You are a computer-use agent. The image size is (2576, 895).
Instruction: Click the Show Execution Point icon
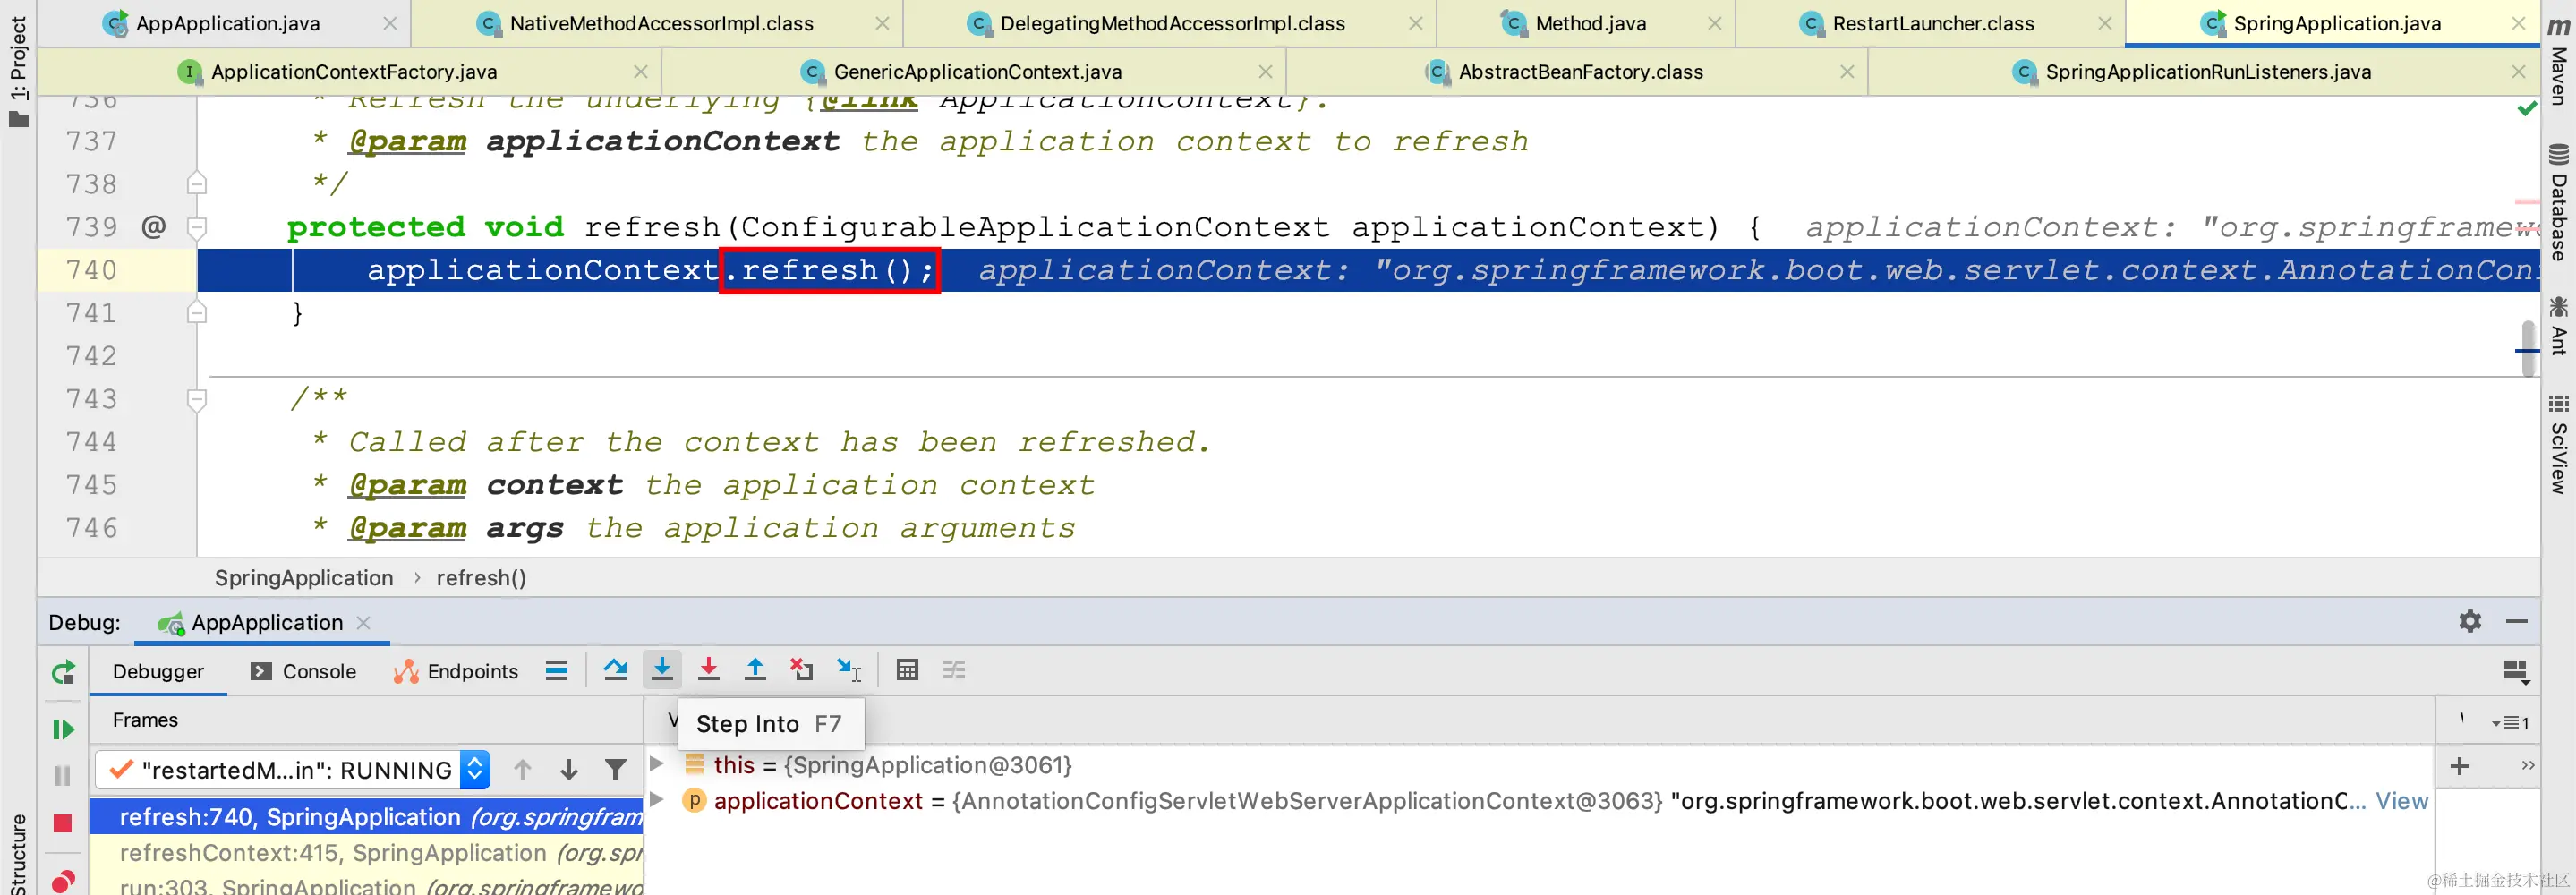pyautogui.click(x=557, y=670)
